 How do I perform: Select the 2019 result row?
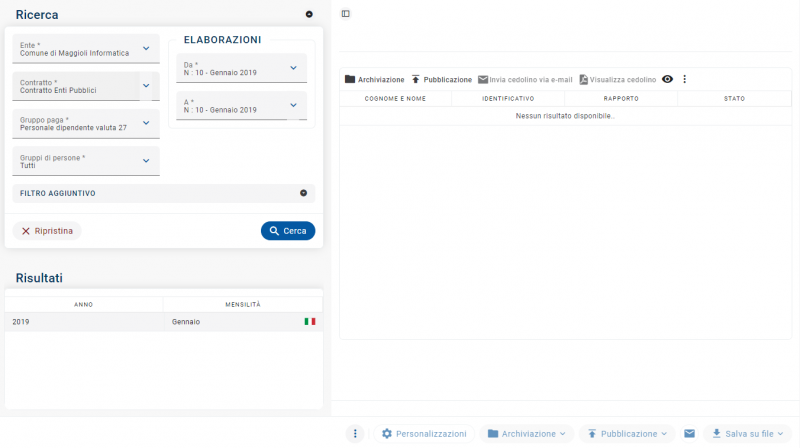click(x=163, y=322)
